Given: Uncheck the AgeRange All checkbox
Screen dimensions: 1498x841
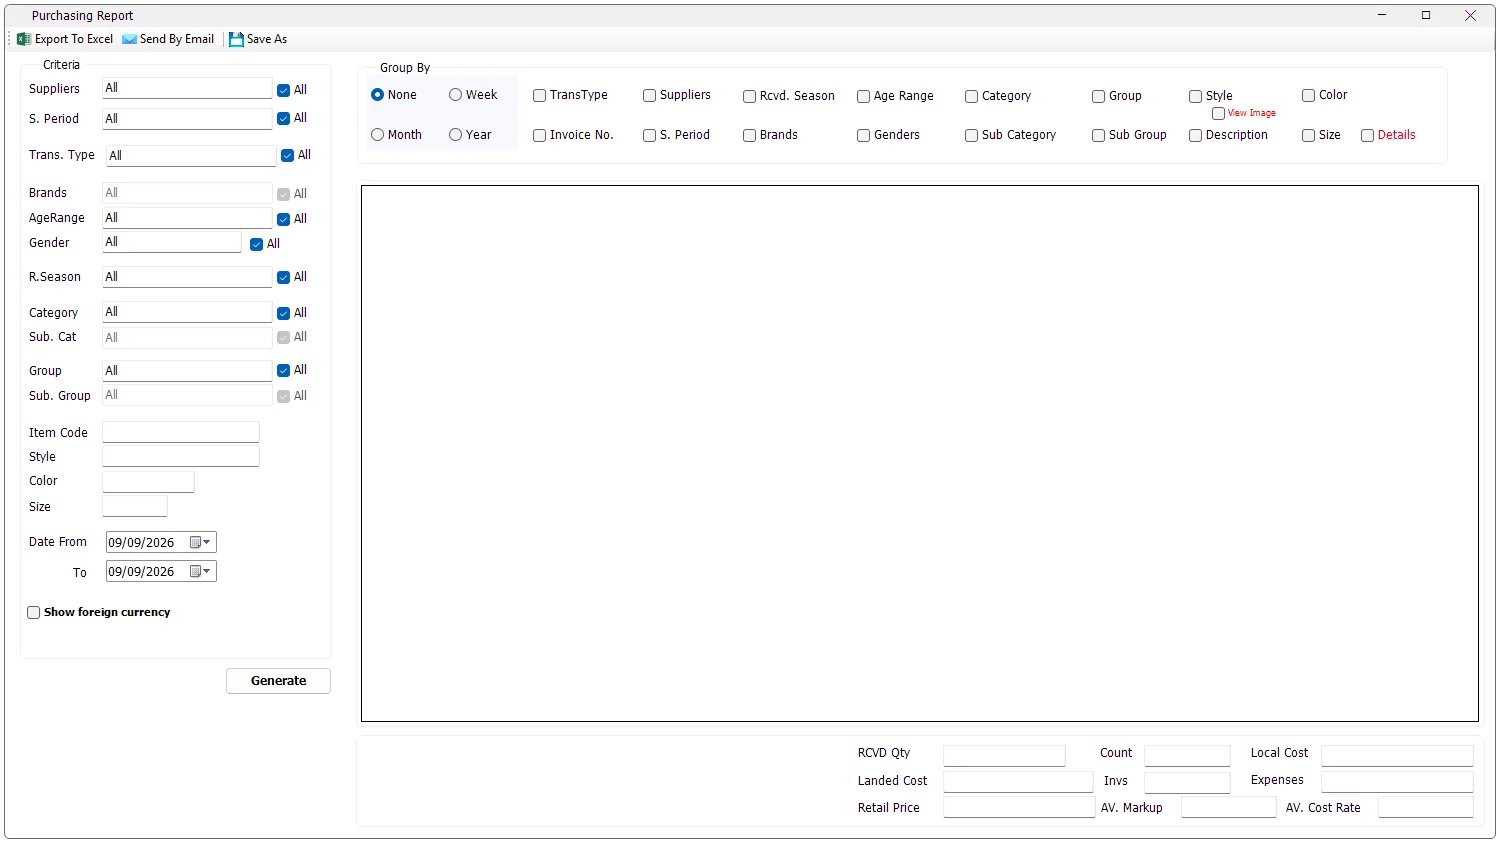Looking at the screenshot, I should [x=283, y=219].
